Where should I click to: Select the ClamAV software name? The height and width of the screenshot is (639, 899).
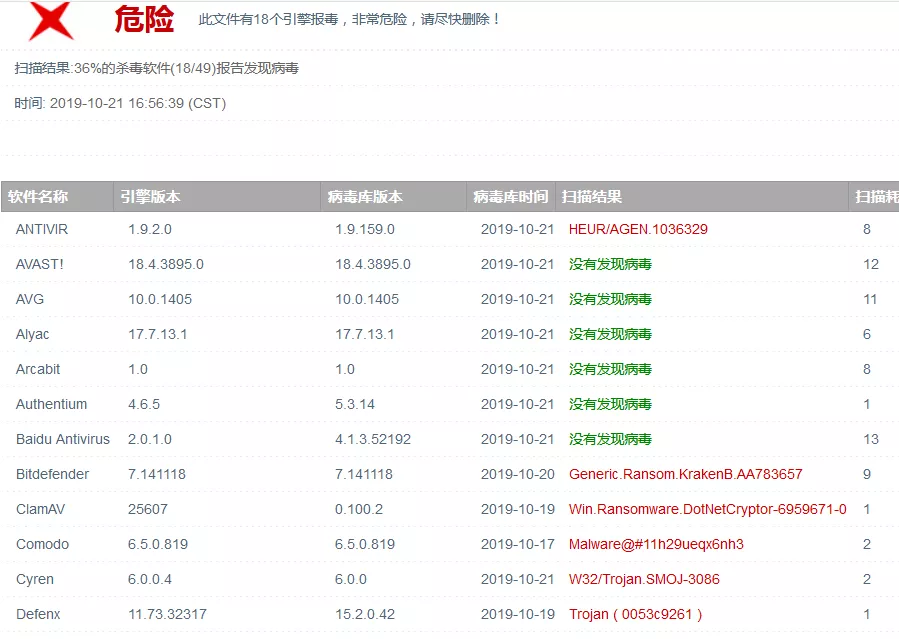click(x=40, y=509)
